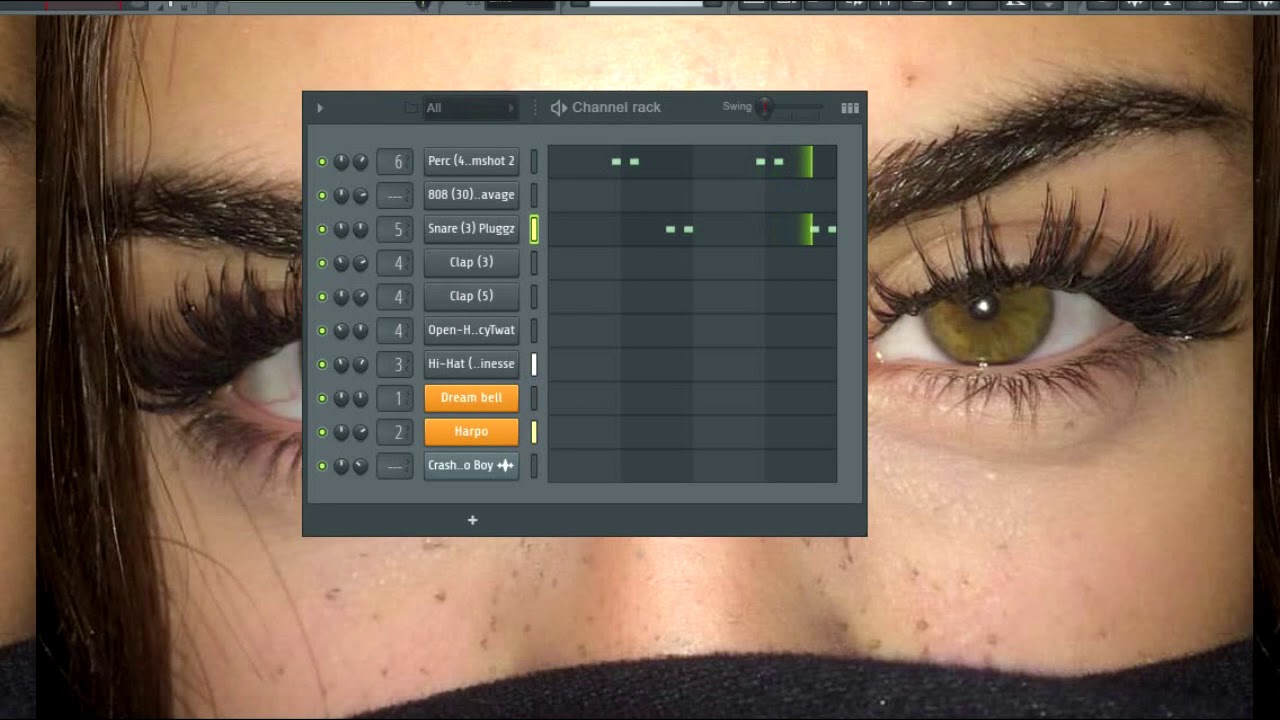Select Crash channel via its selector LED

tap(534, 466)
